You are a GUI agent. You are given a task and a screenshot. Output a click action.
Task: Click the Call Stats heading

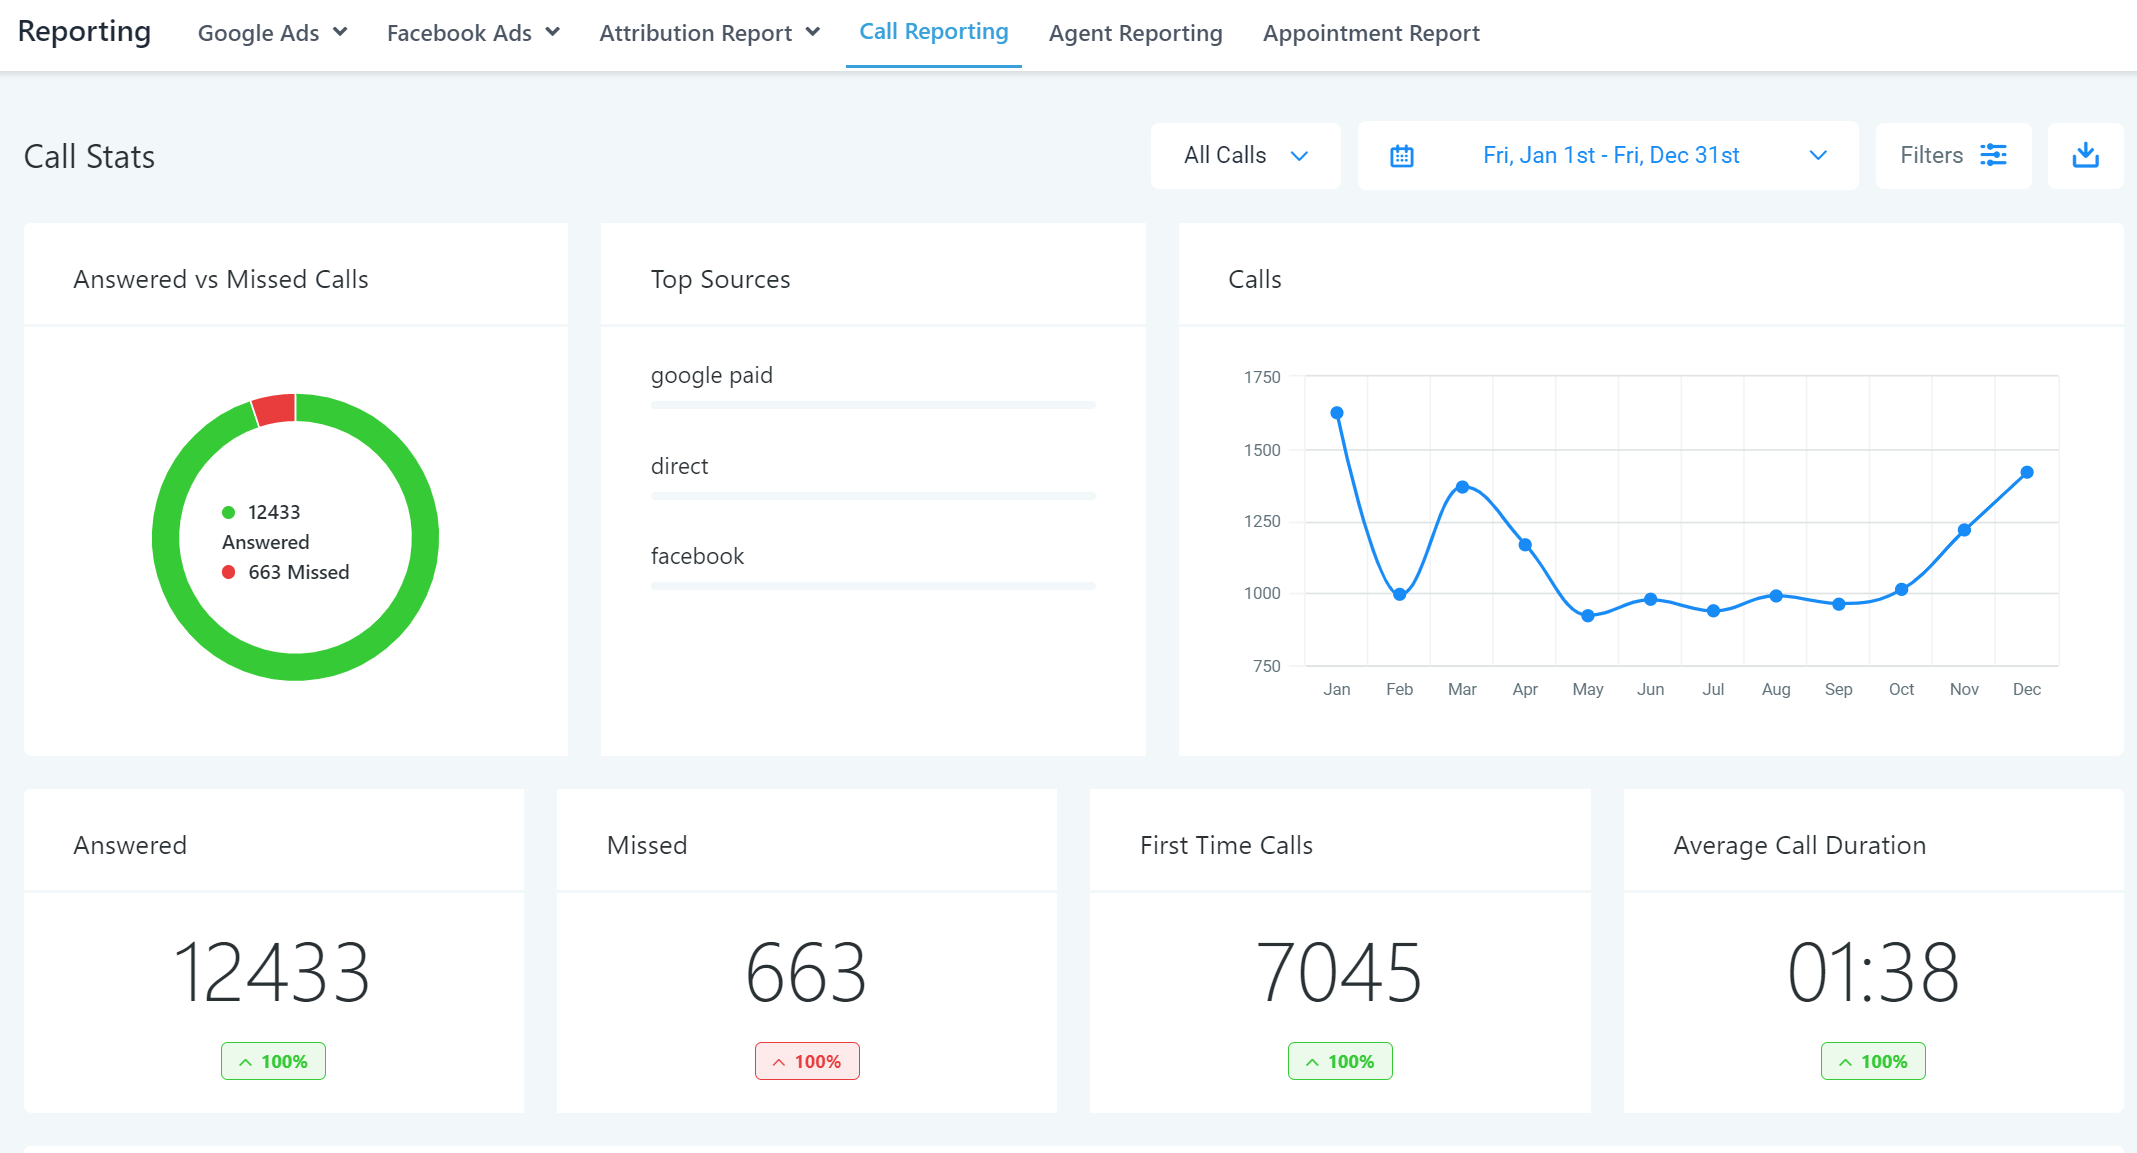[89, 157]
